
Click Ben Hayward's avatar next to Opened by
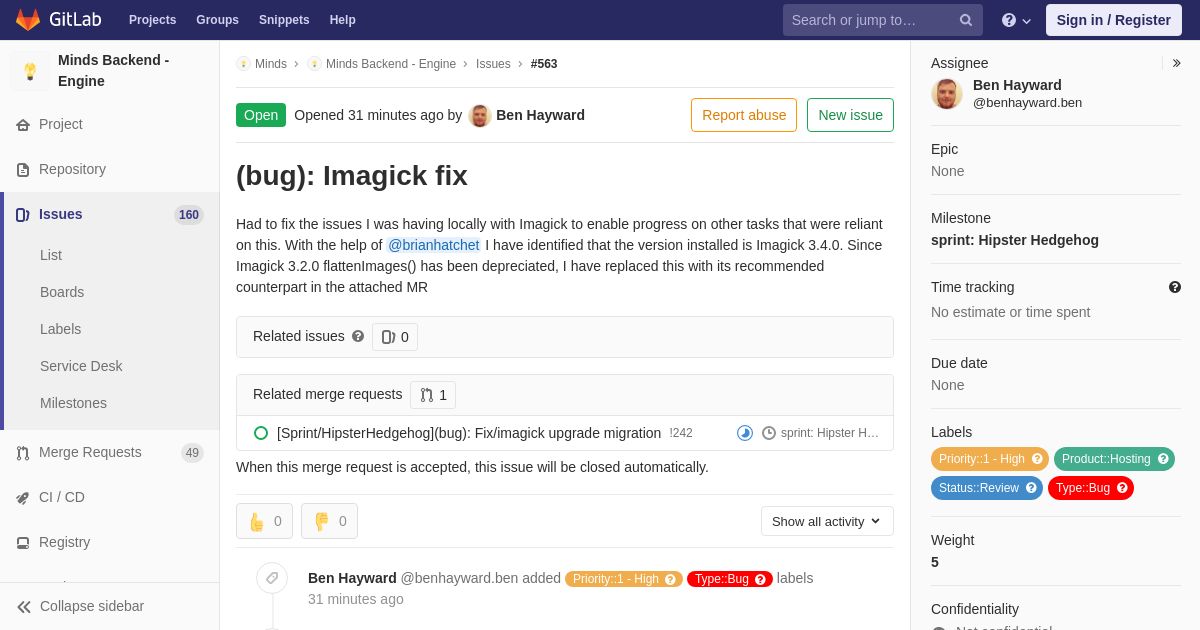click(x=480, y=116)
